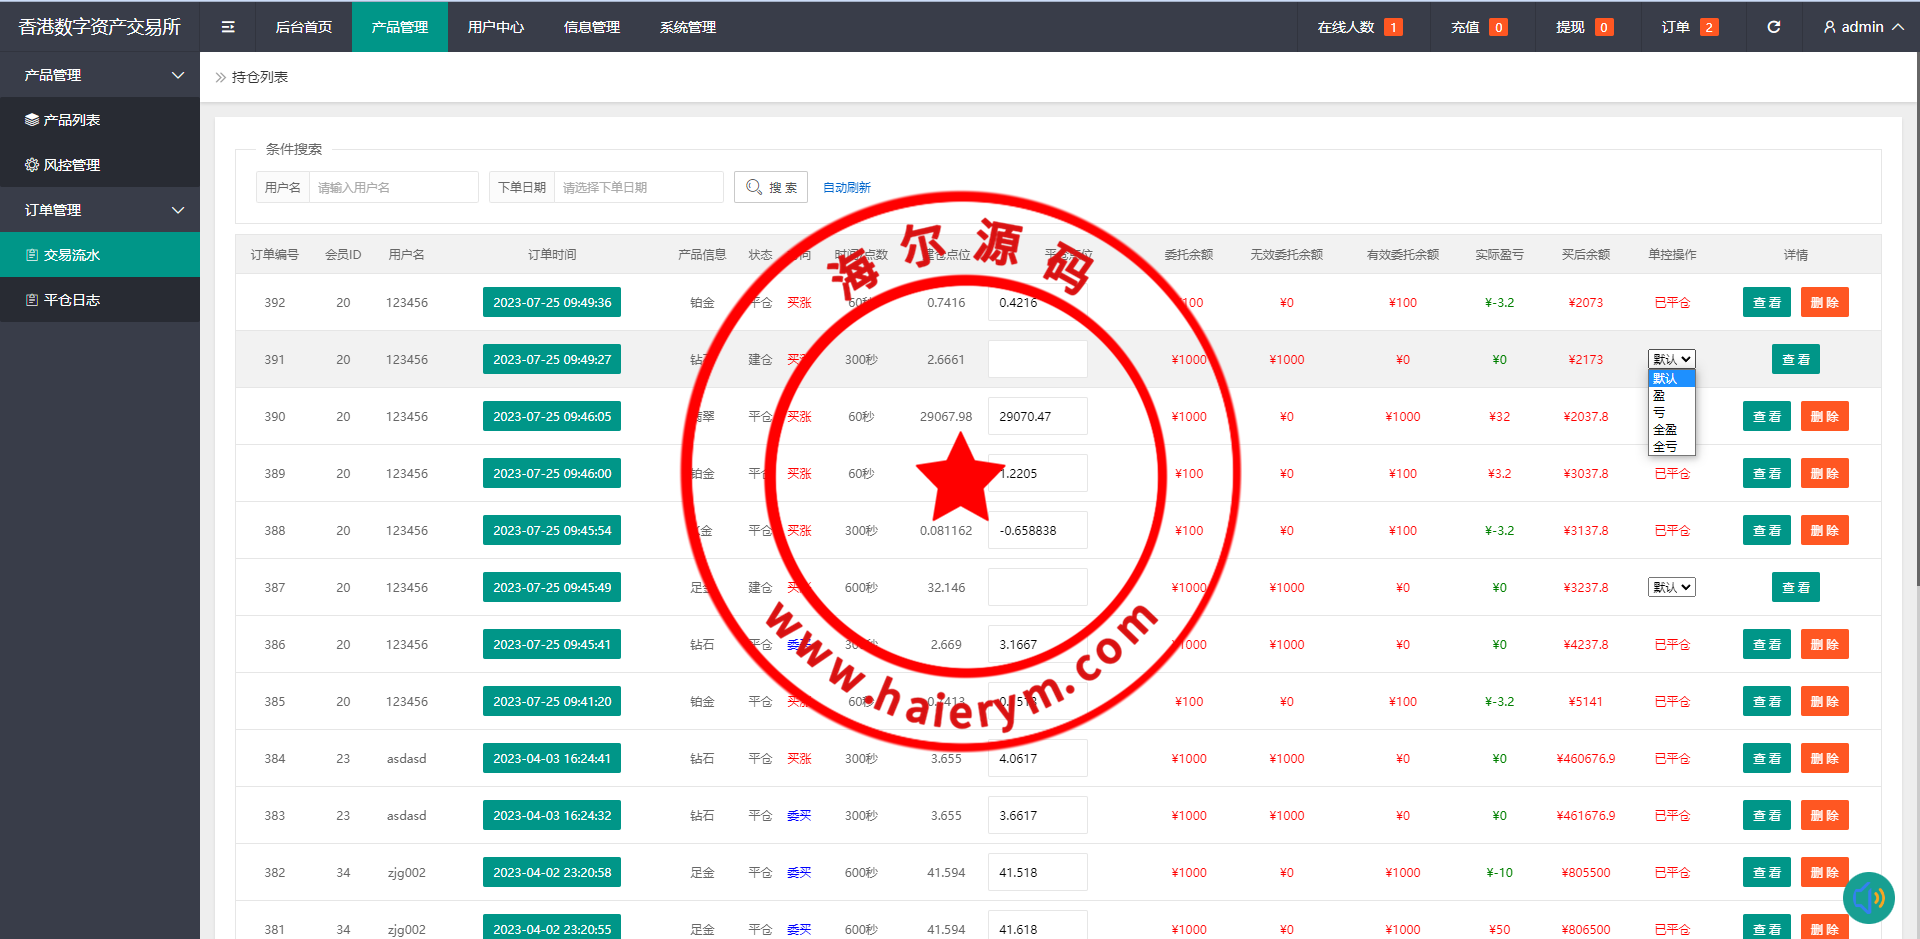Click the 下单日期 date picker field
The image size is (1920, 939).
click(x=638, y=188)
